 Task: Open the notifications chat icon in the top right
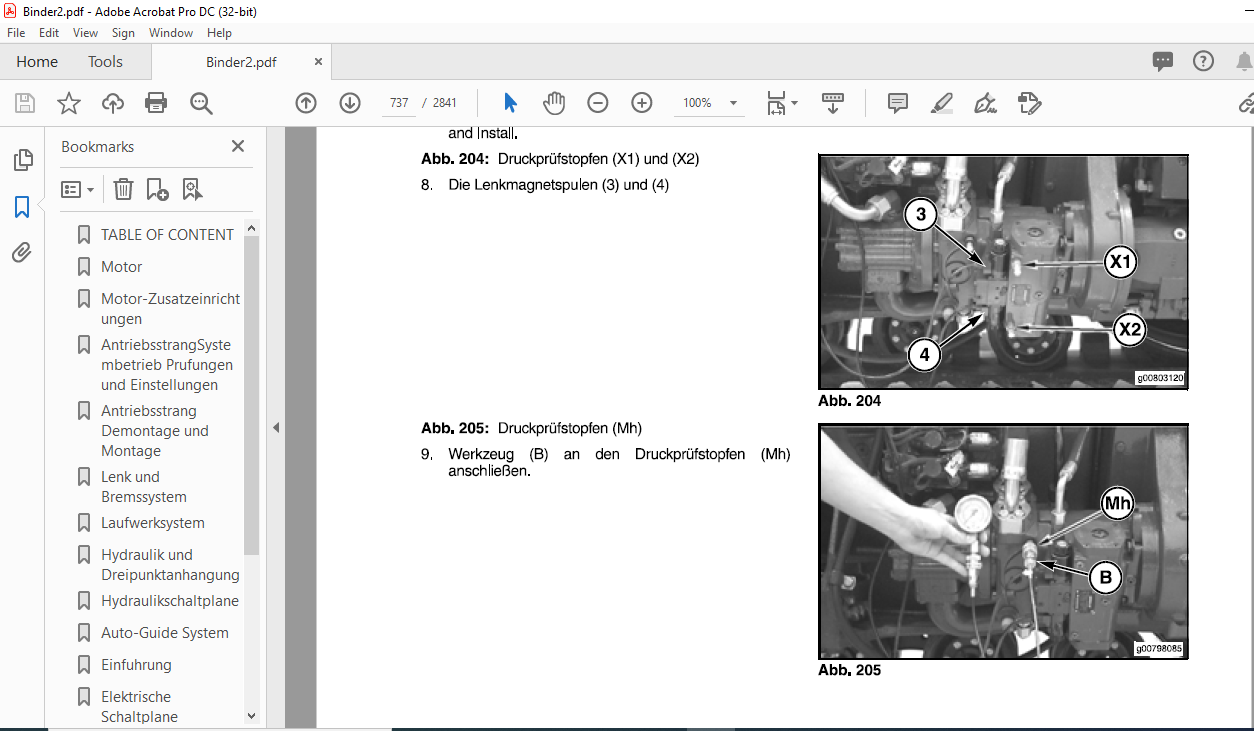point(1163,61)
